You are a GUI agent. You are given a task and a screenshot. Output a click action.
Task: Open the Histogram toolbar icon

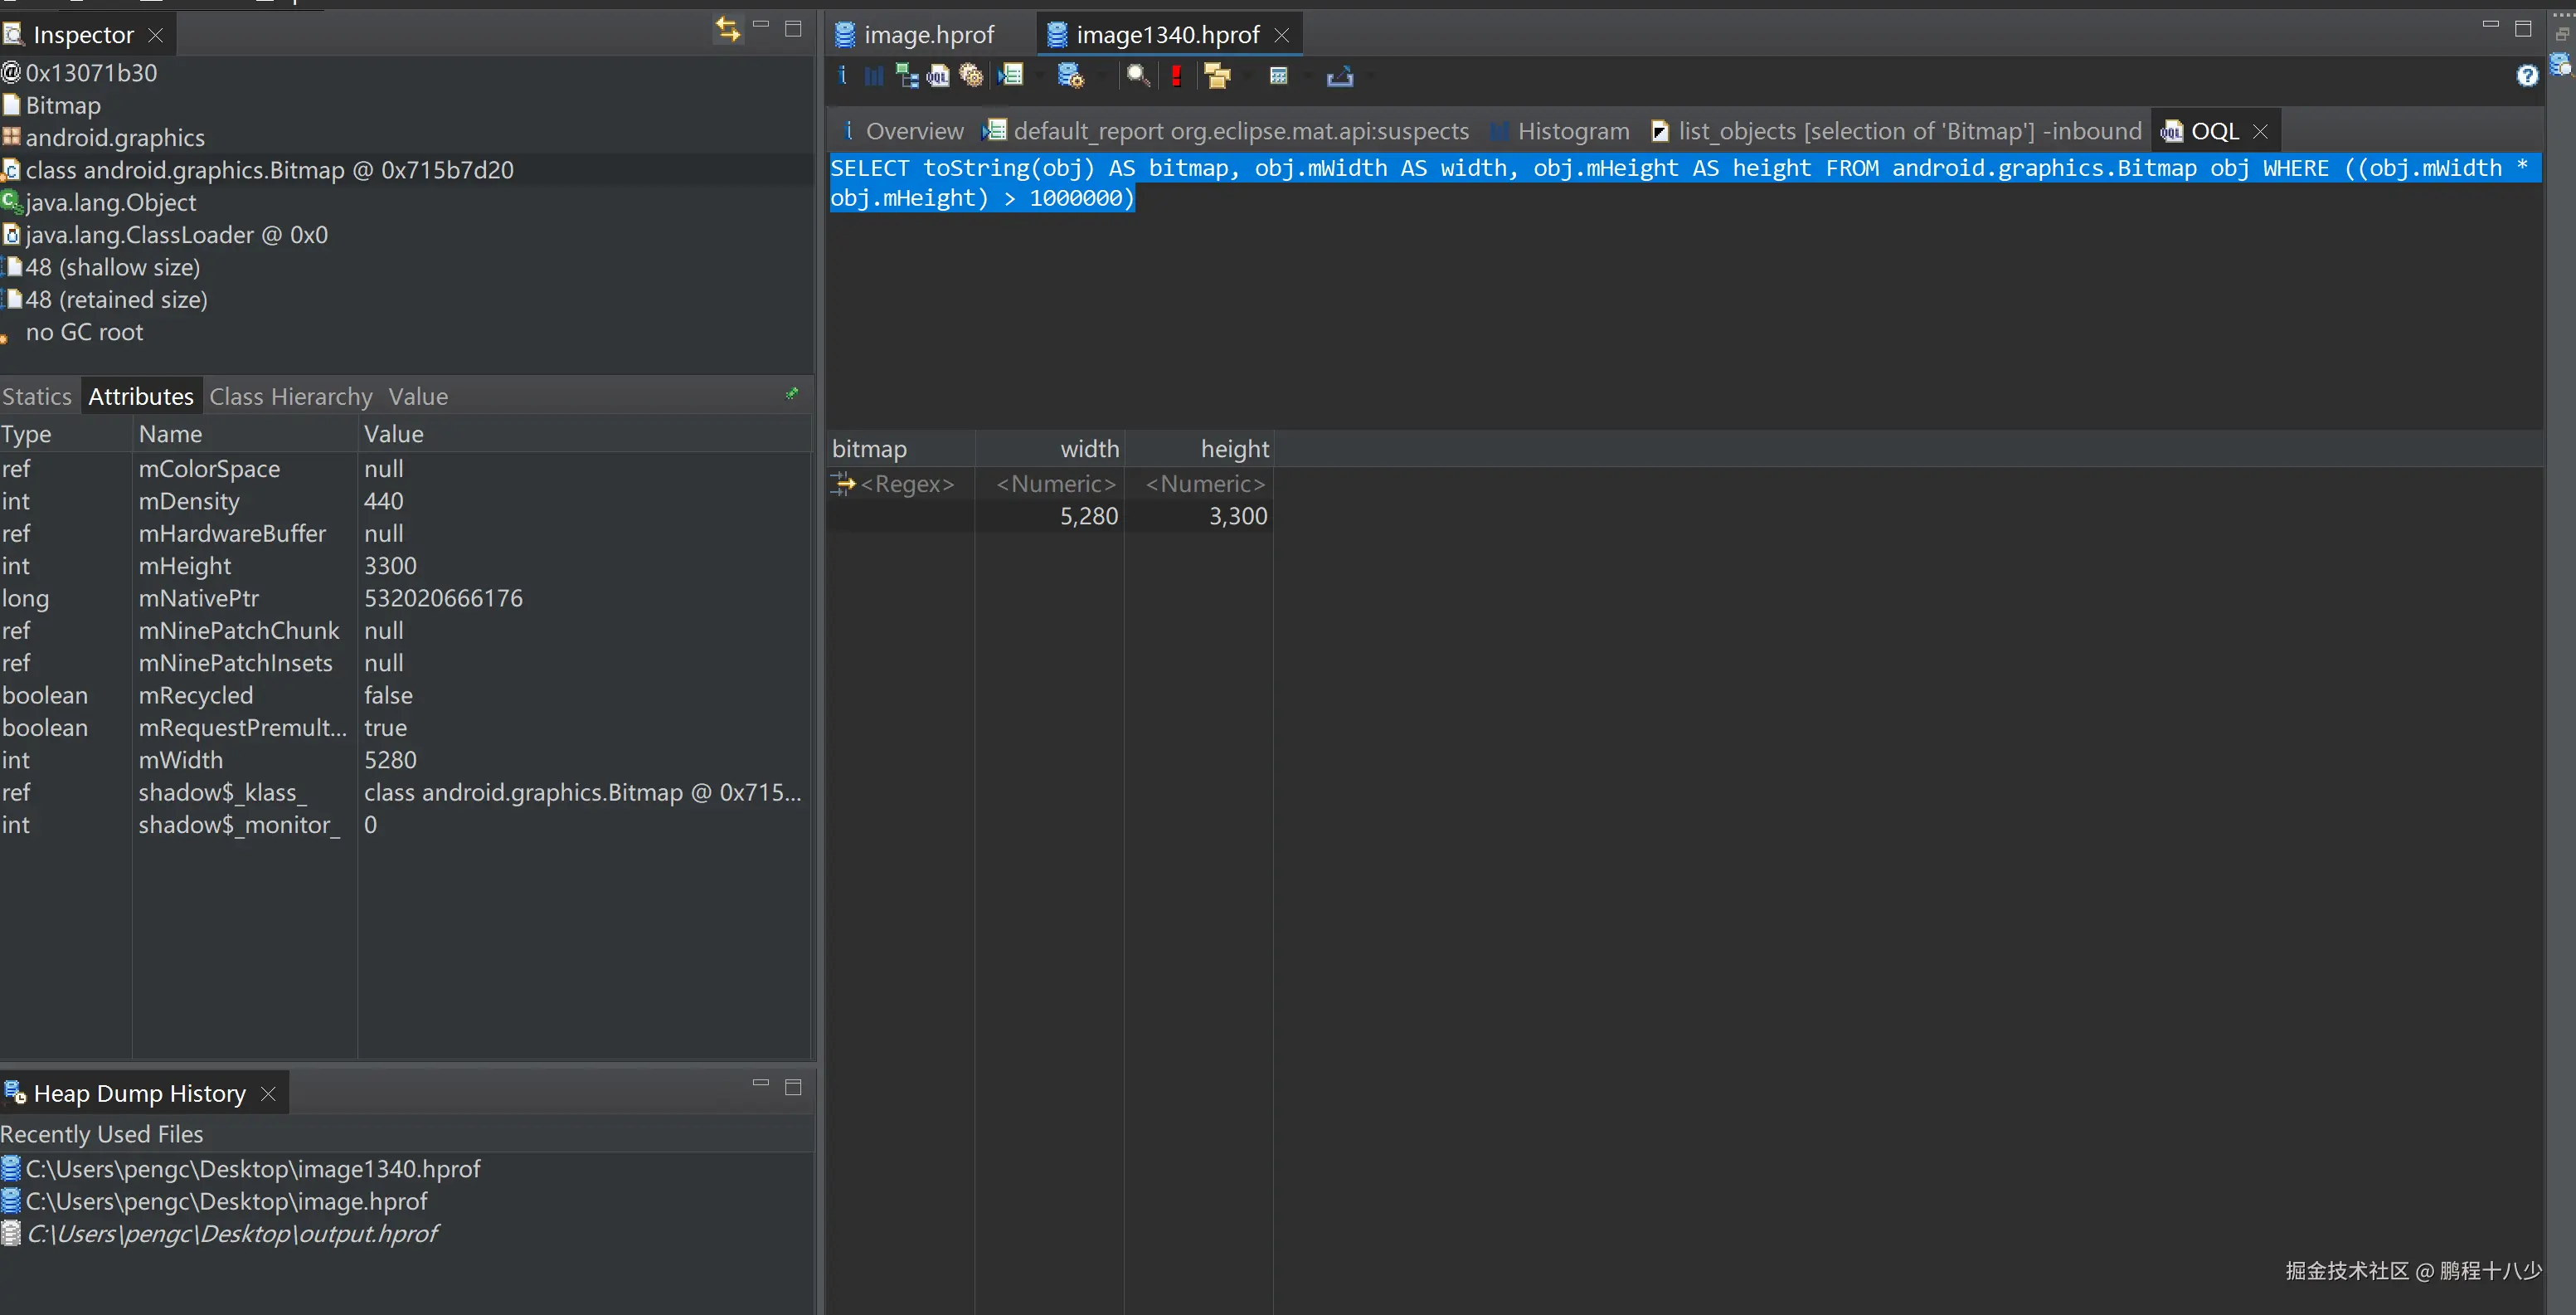click(x=873, y=76)
